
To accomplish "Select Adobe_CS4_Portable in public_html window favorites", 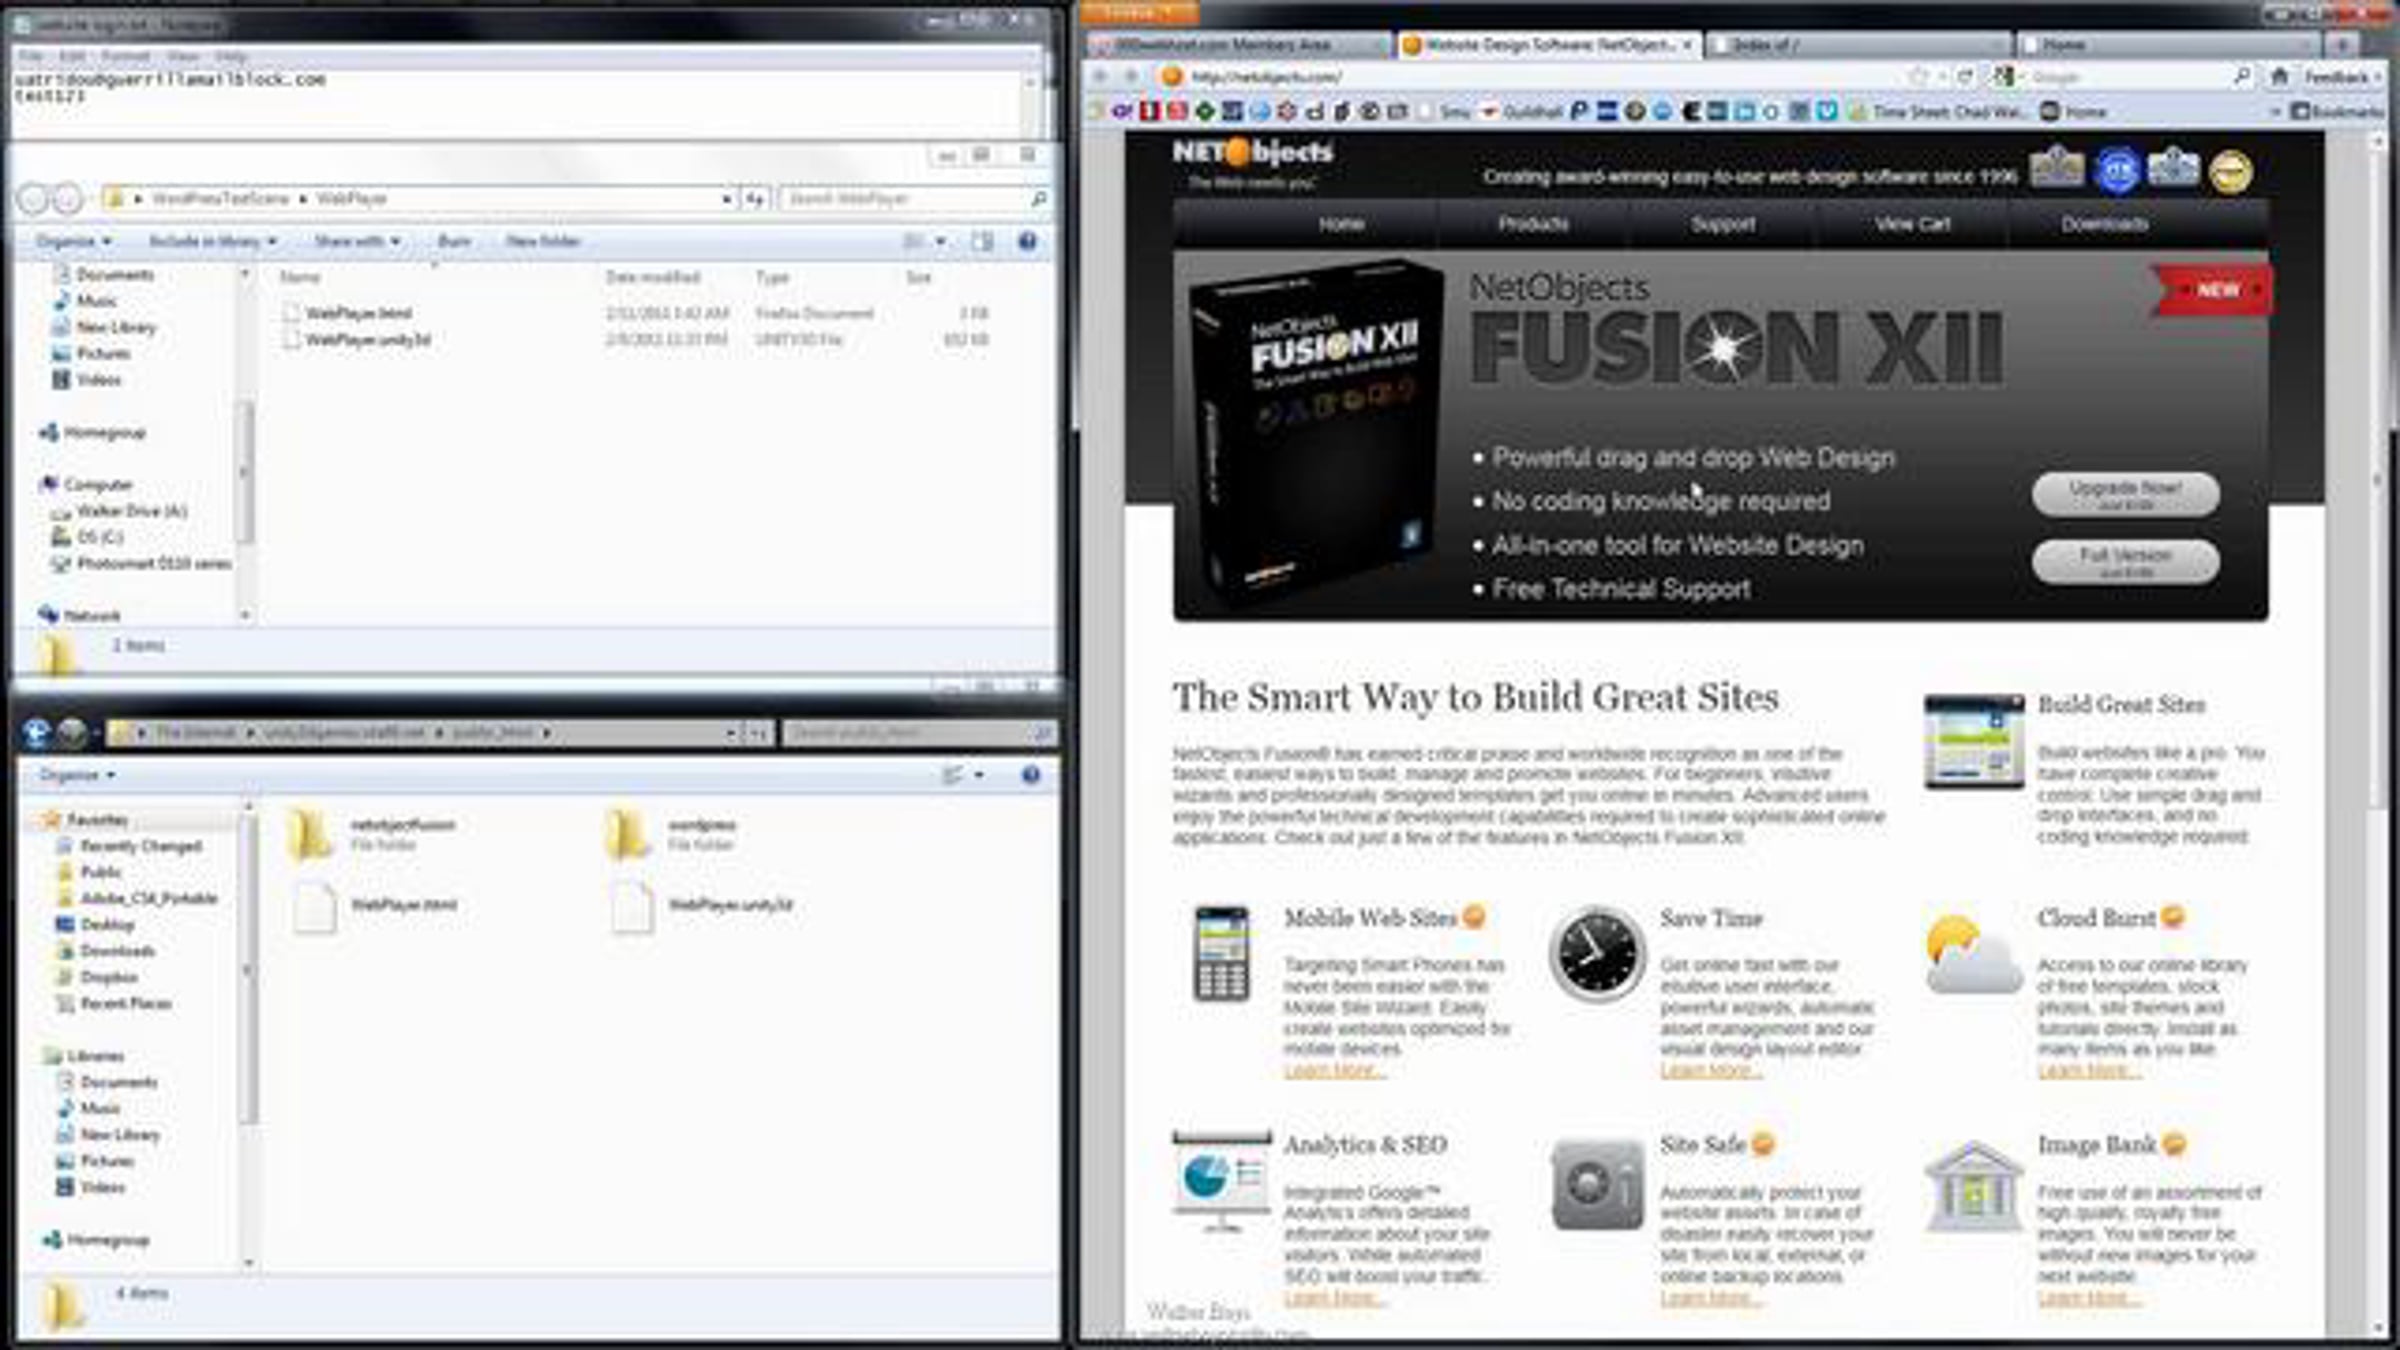I will (138, 898).
